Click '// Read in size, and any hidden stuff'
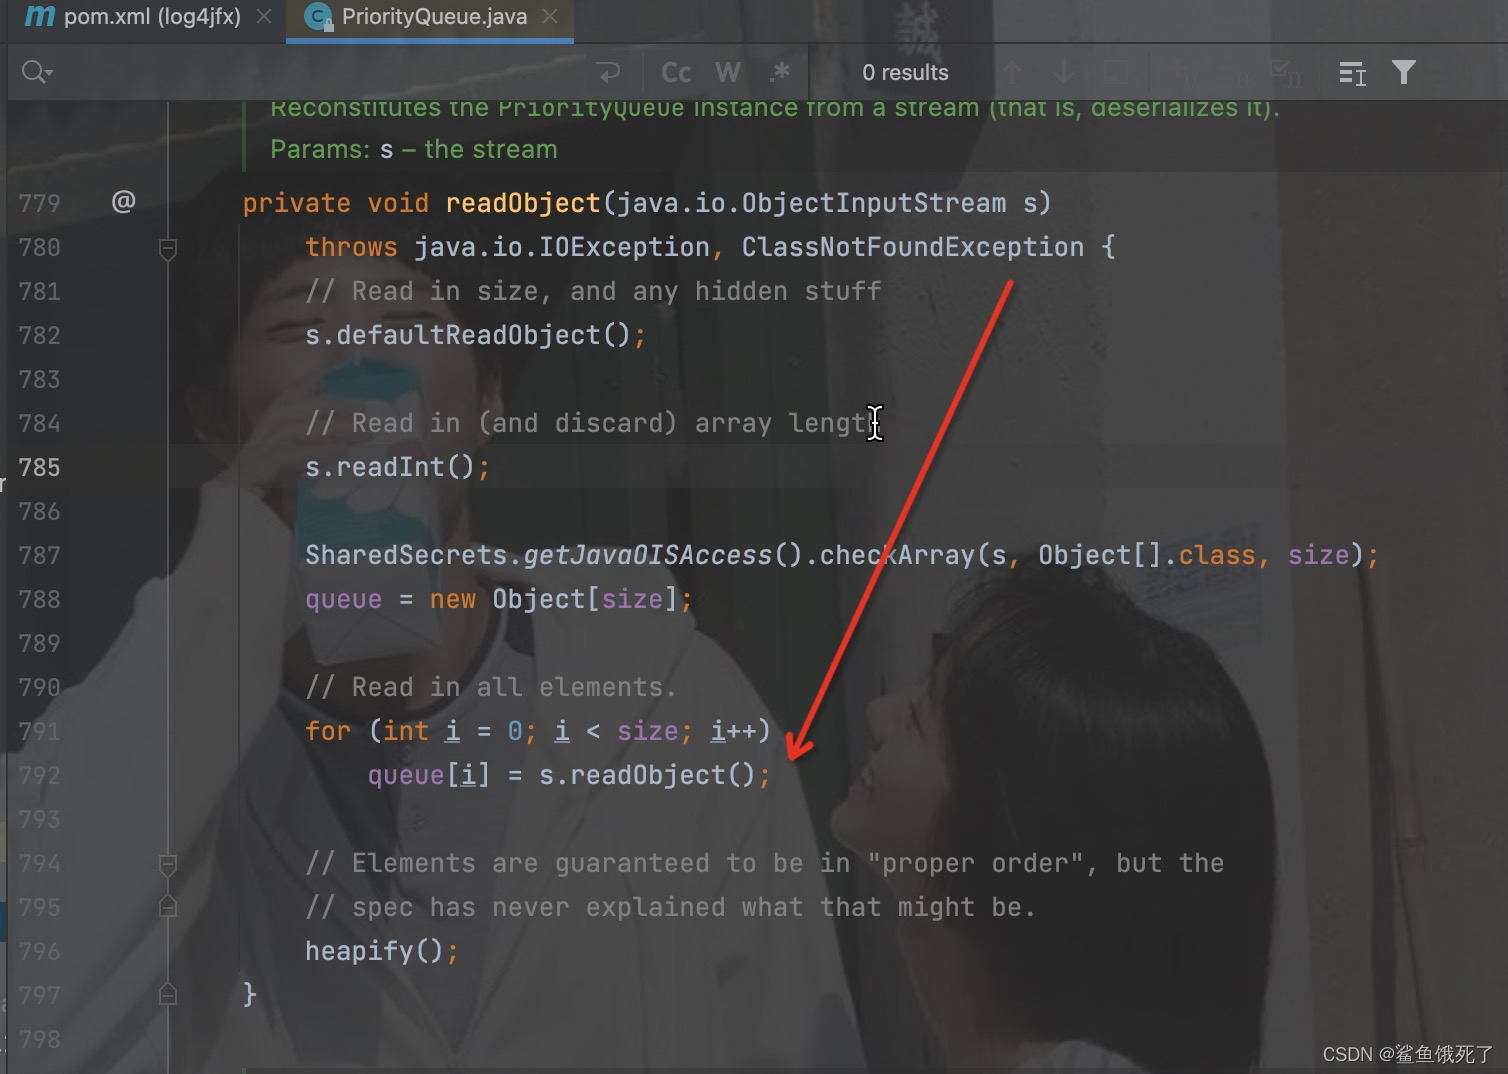The width and height of the screenshot is (1508, 1074). pos(593,291)
